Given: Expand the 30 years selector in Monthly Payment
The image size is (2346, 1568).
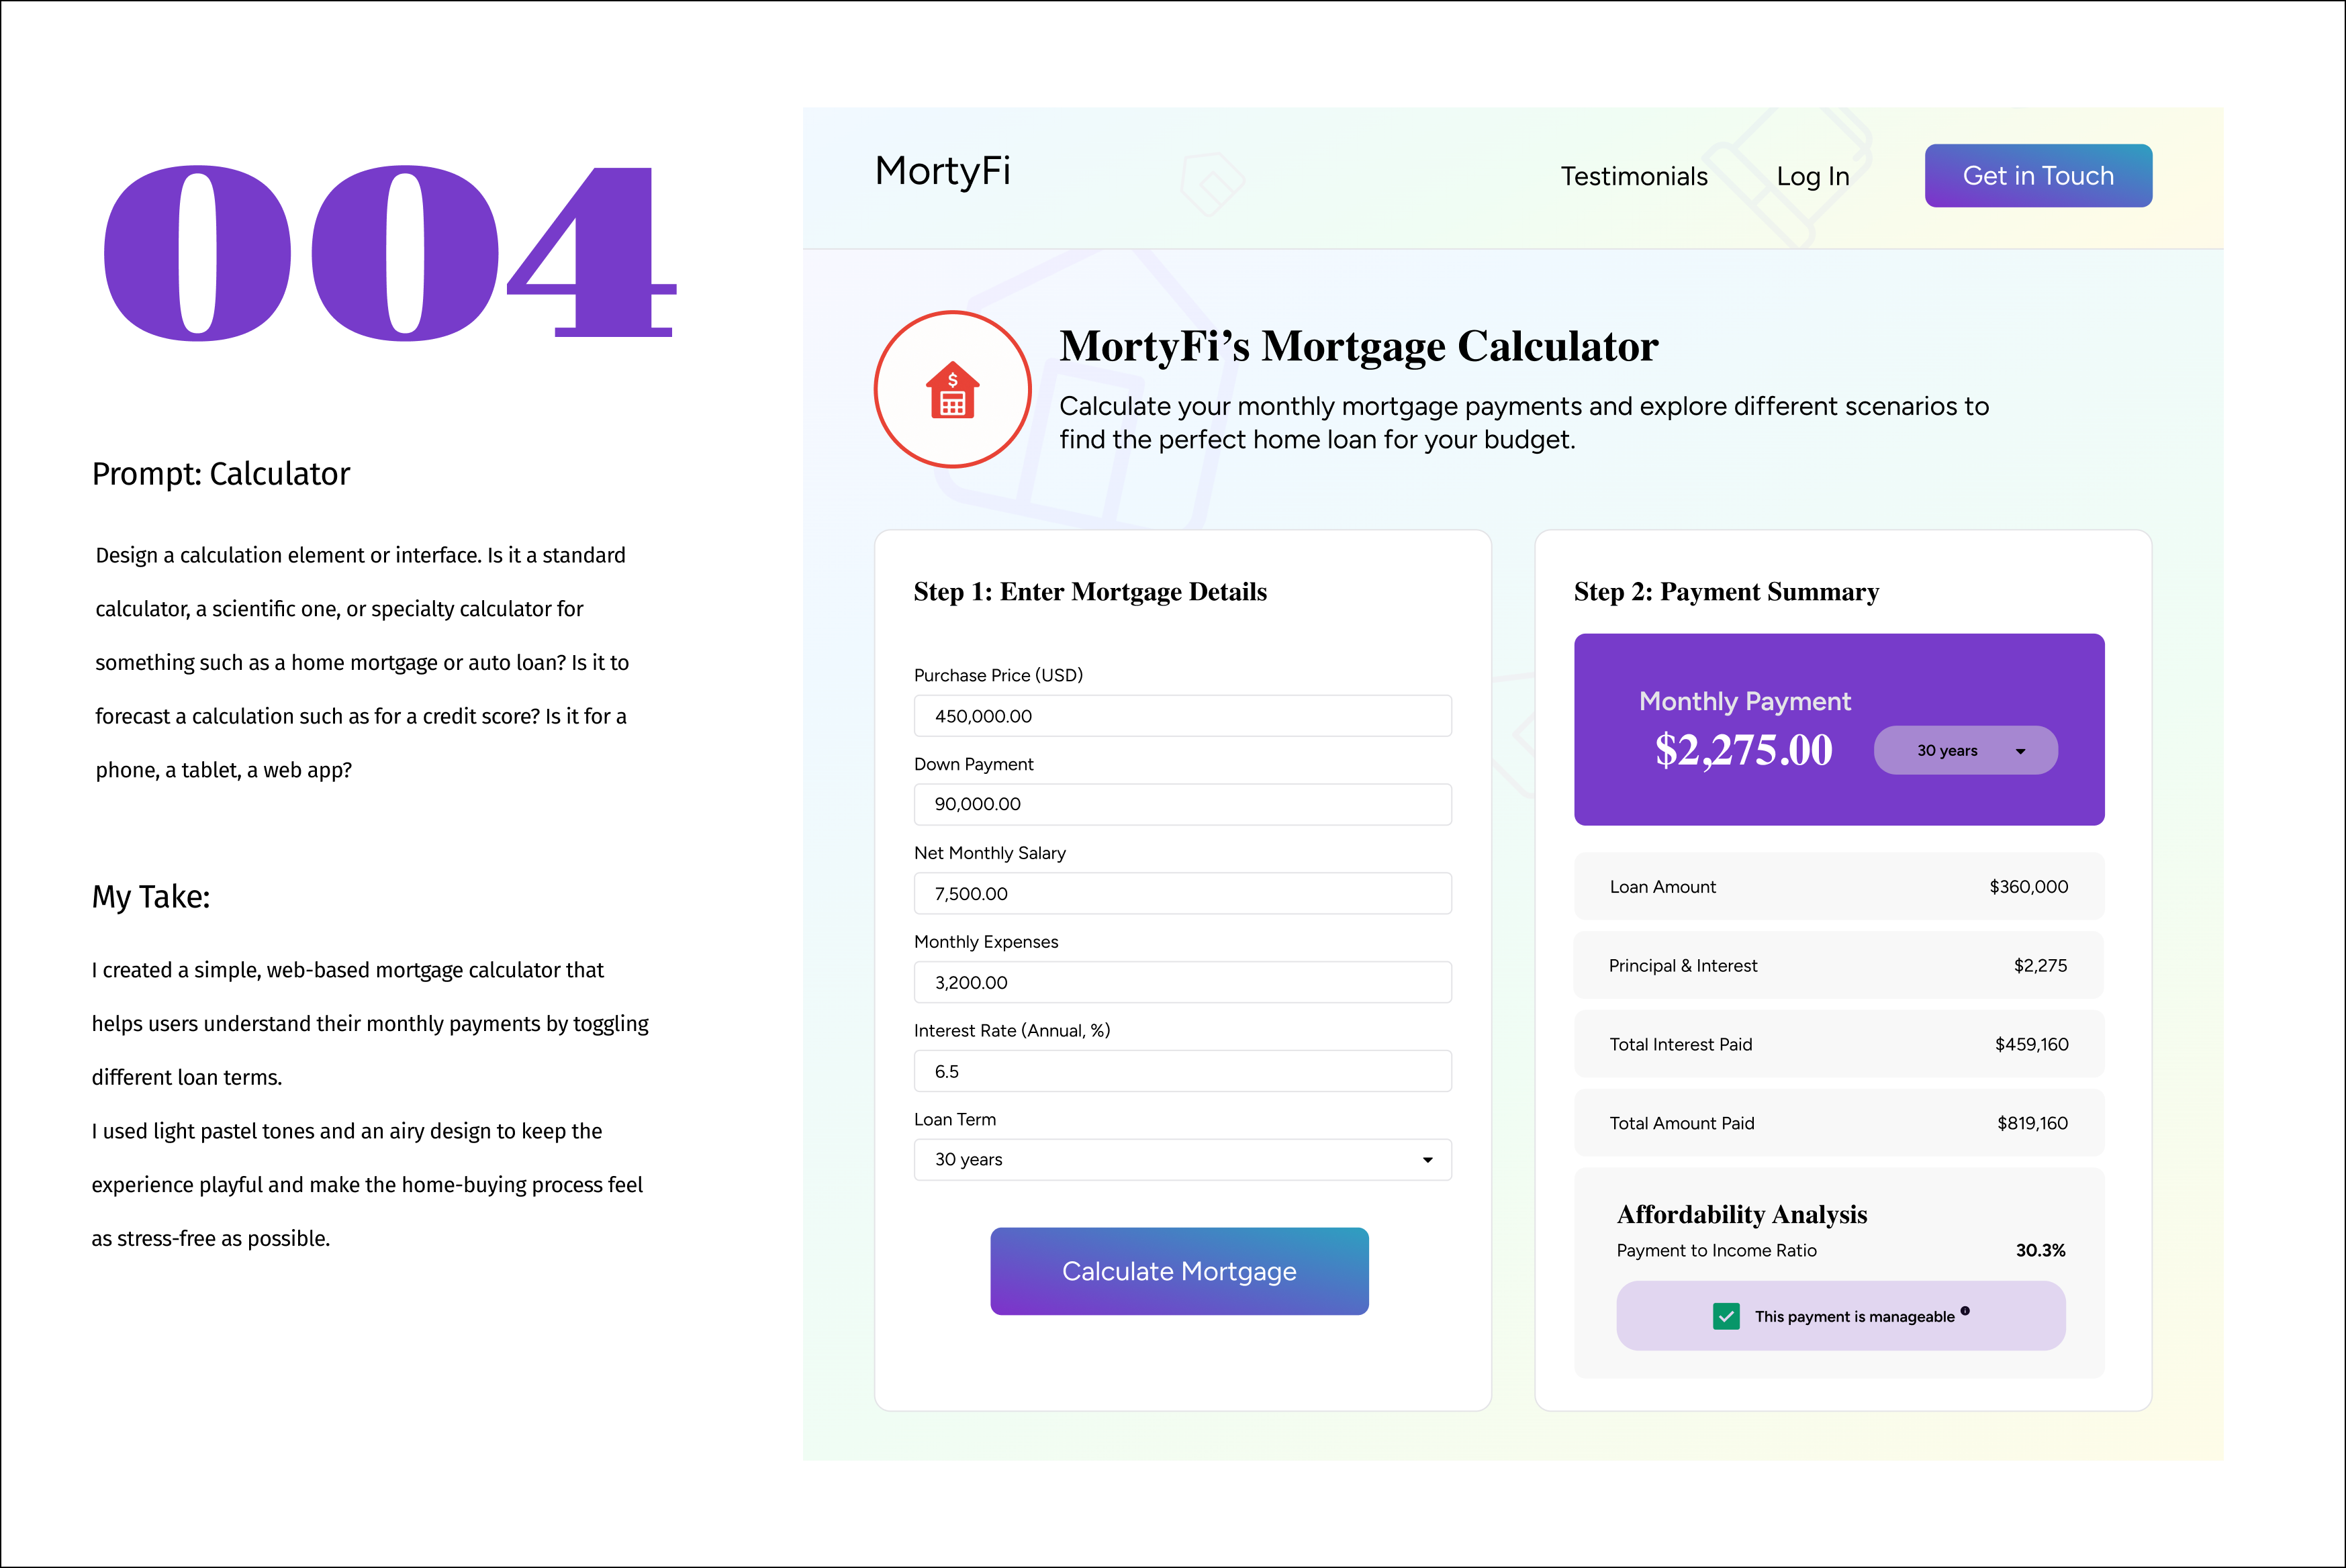Looking at the screenshot, I should click(1965, 750).
